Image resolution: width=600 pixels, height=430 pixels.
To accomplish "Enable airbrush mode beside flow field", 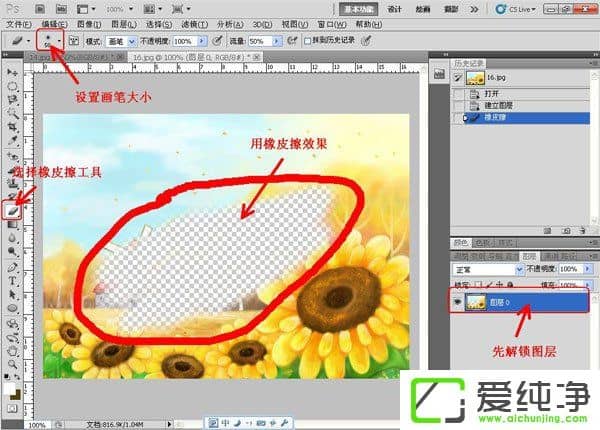I will tap(292, 41).
